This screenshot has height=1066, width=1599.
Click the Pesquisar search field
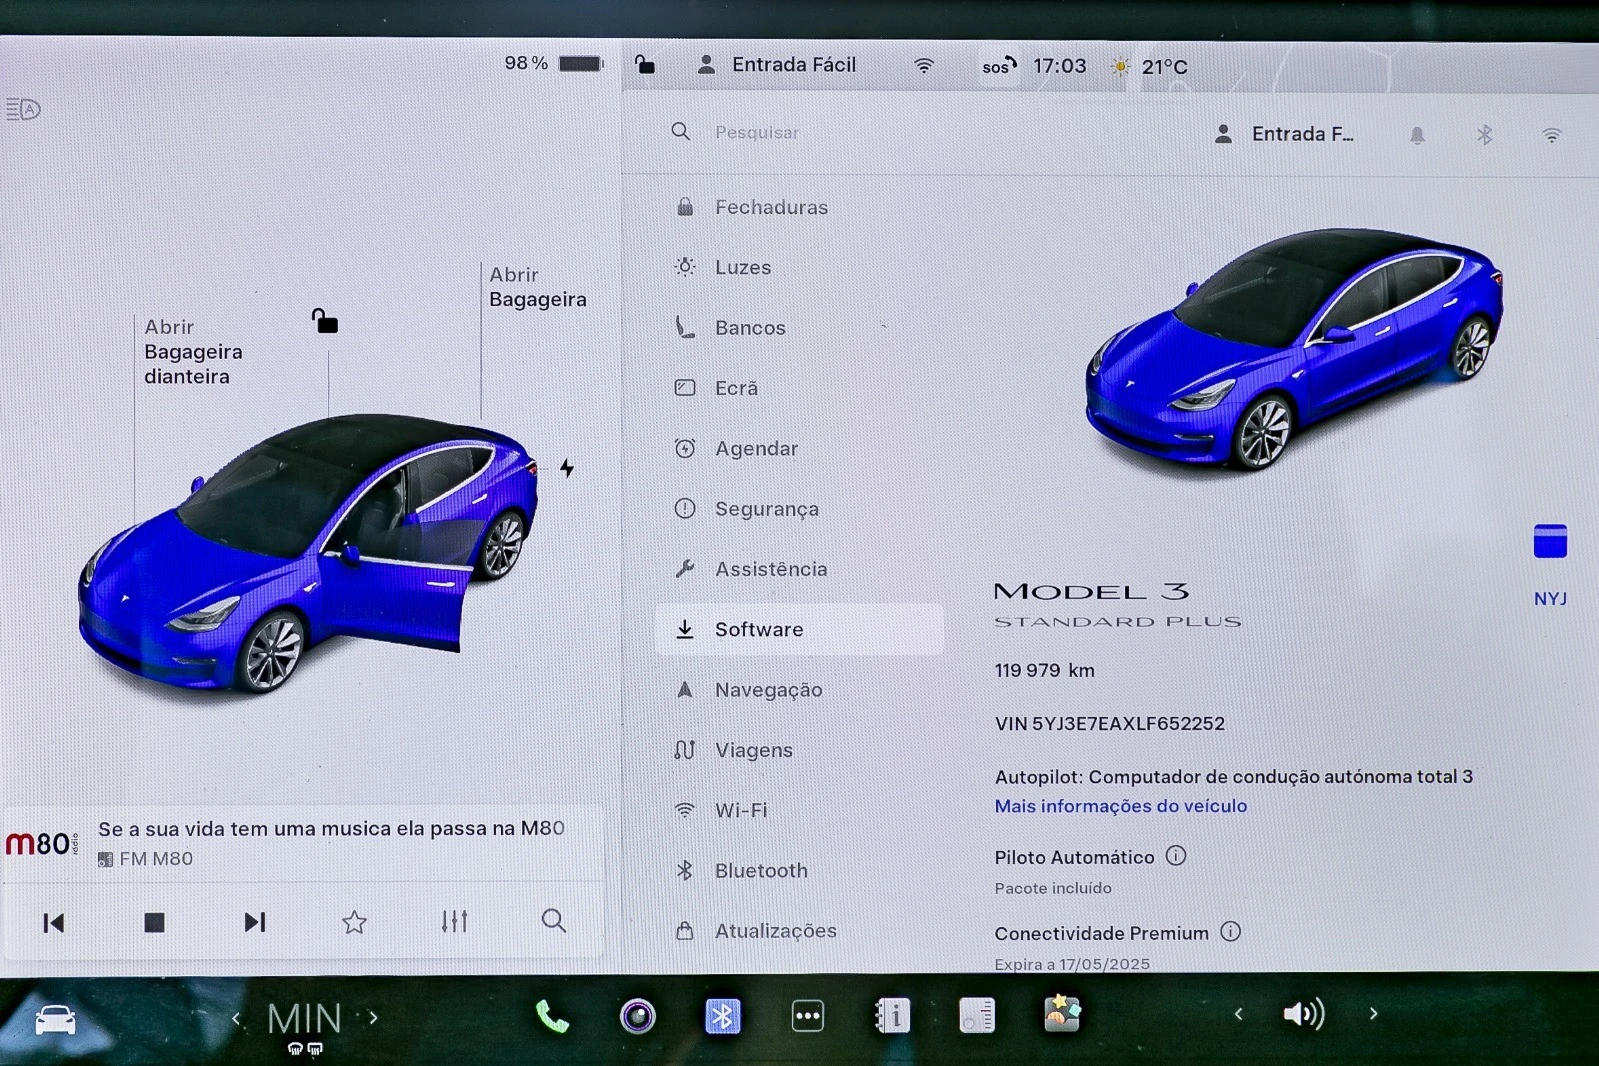(756, 132)
